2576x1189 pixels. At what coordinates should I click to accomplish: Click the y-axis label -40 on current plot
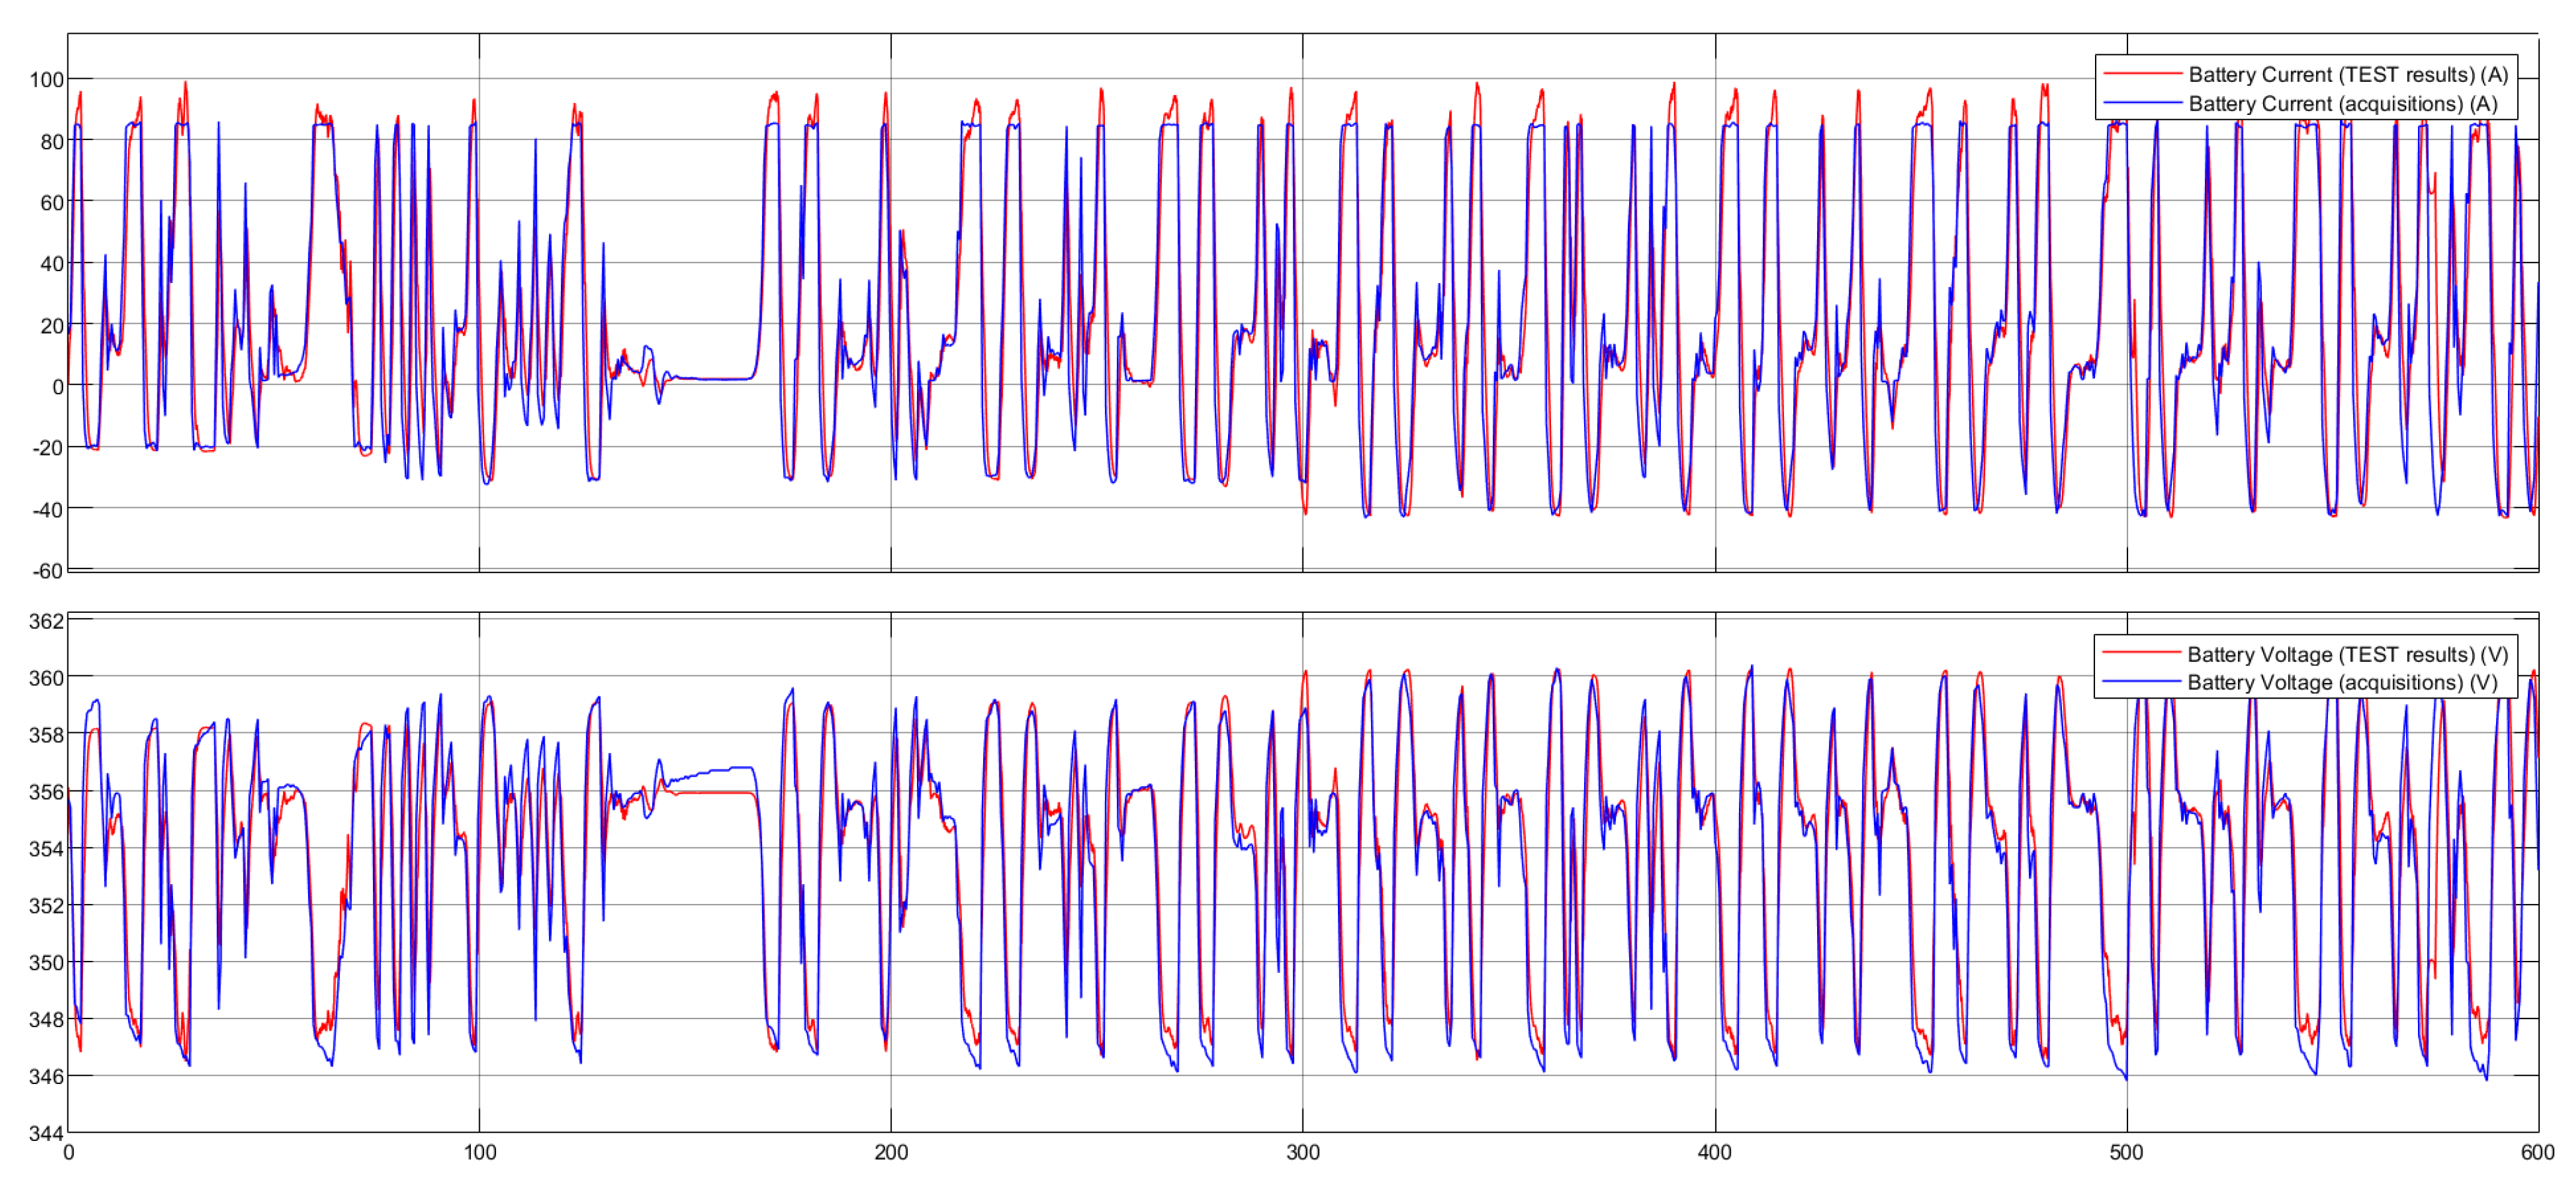point(47,510)
